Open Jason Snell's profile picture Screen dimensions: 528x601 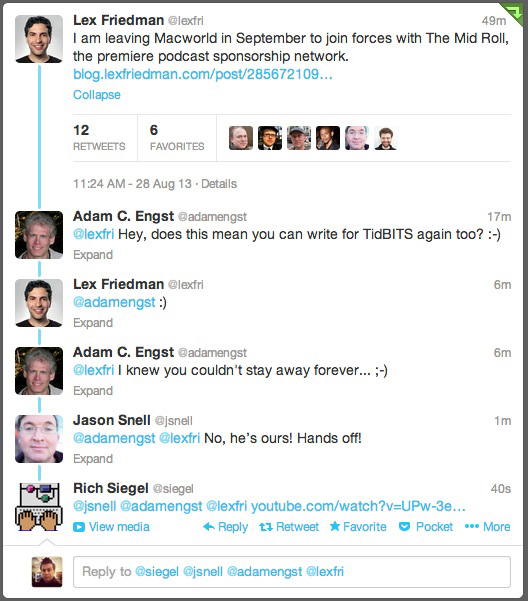pos(39,439)
